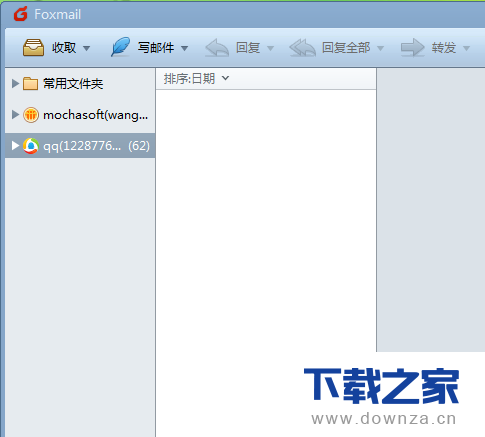Select the qq(1228776... account
485x437 pixels.
(82, 146)
